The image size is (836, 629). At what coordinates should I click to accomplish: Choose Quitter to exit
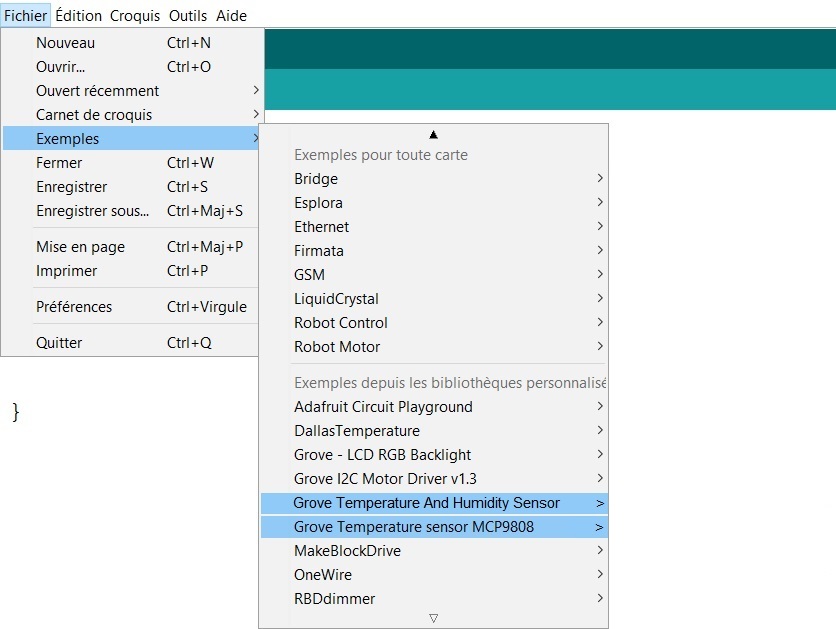pyautogui.click(x=132, y=343)
